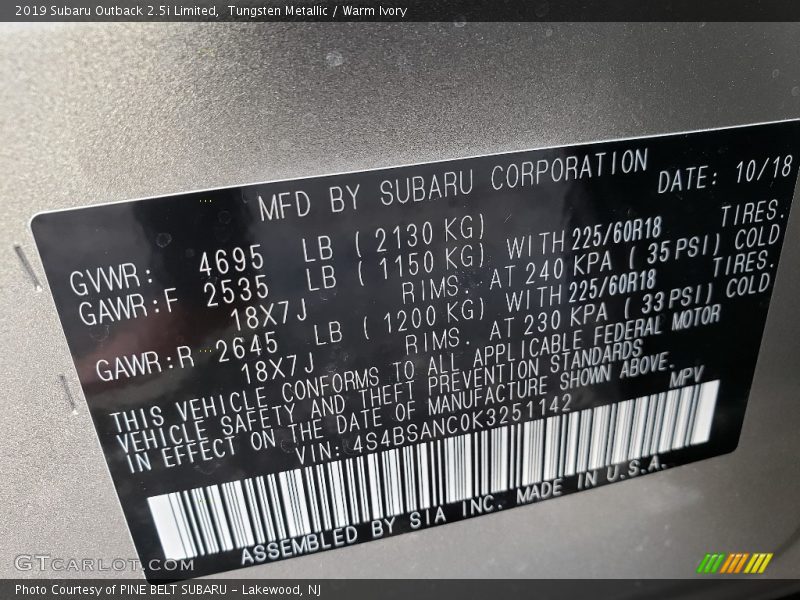800x600 pixels.
Task: Click the DATE: 10/18 text
Action: tap(725, 173)
